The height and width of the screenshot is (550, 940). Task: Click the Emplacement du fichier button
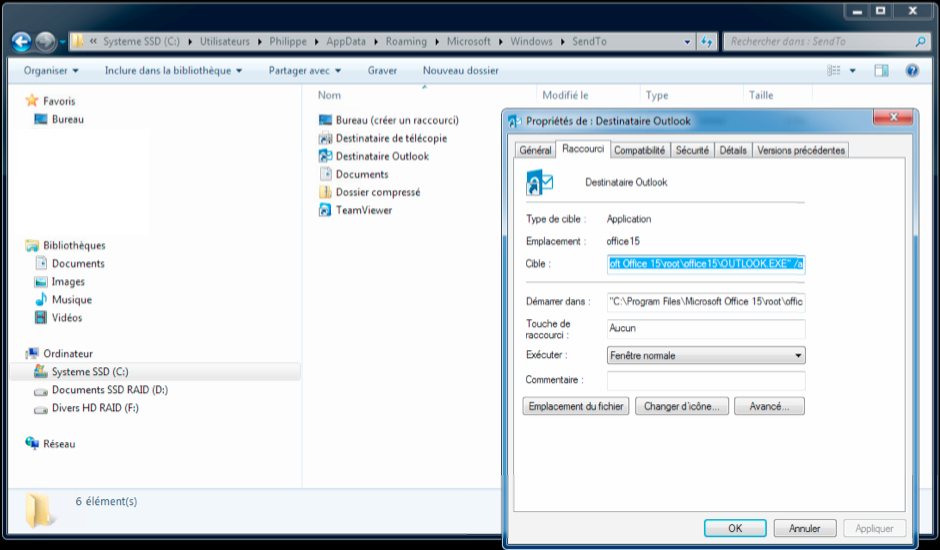click(x=576, y=406)
